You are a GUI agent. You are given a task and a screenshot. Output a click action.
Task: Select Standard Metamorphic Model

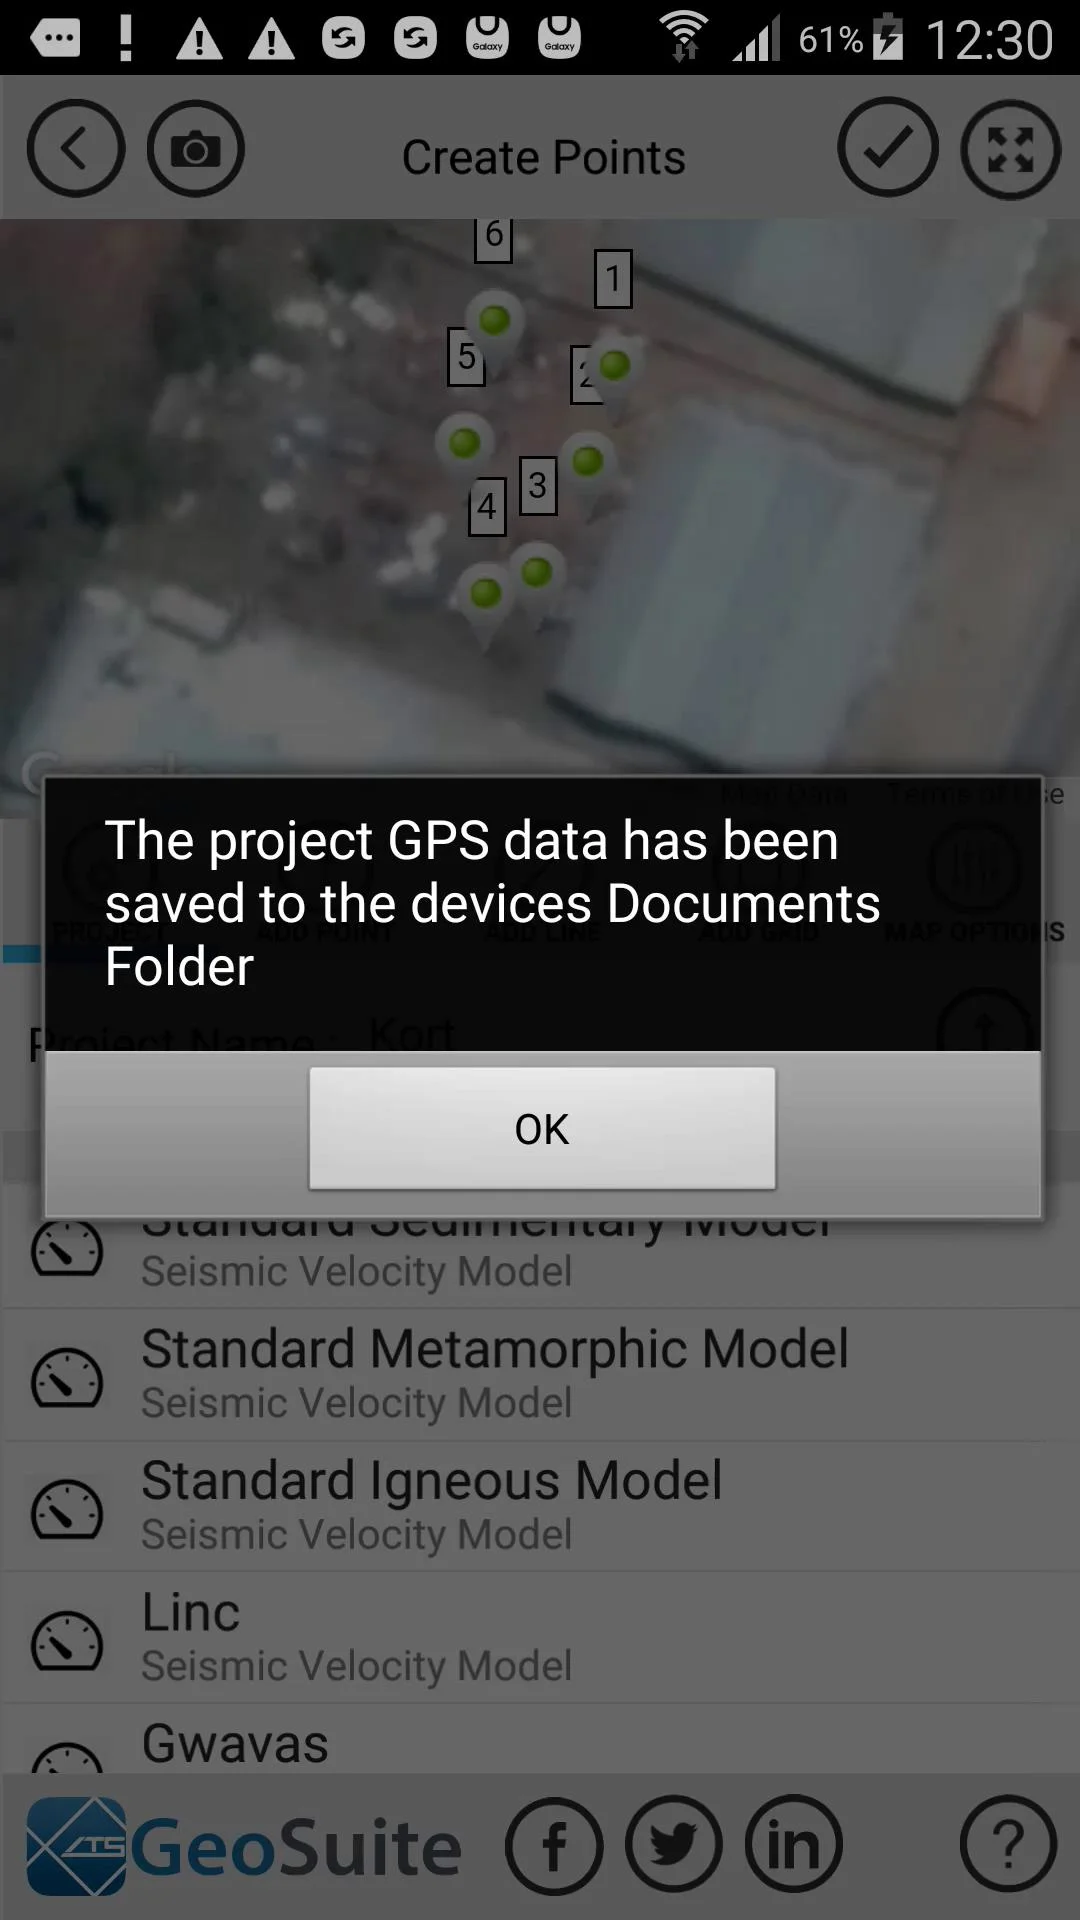pos(540,1375)
